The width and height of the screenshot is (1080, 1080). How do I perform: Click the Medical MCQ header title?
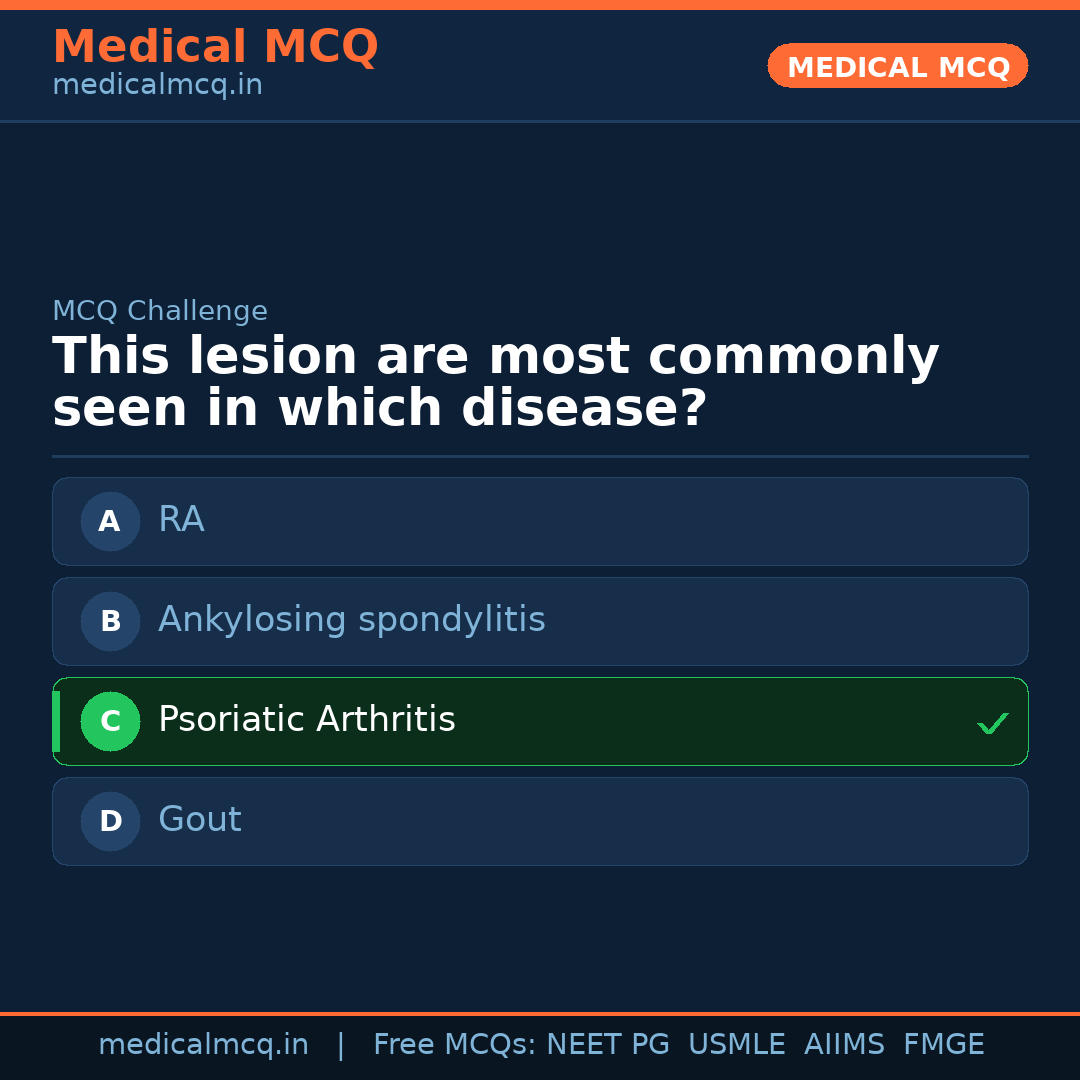215,46
